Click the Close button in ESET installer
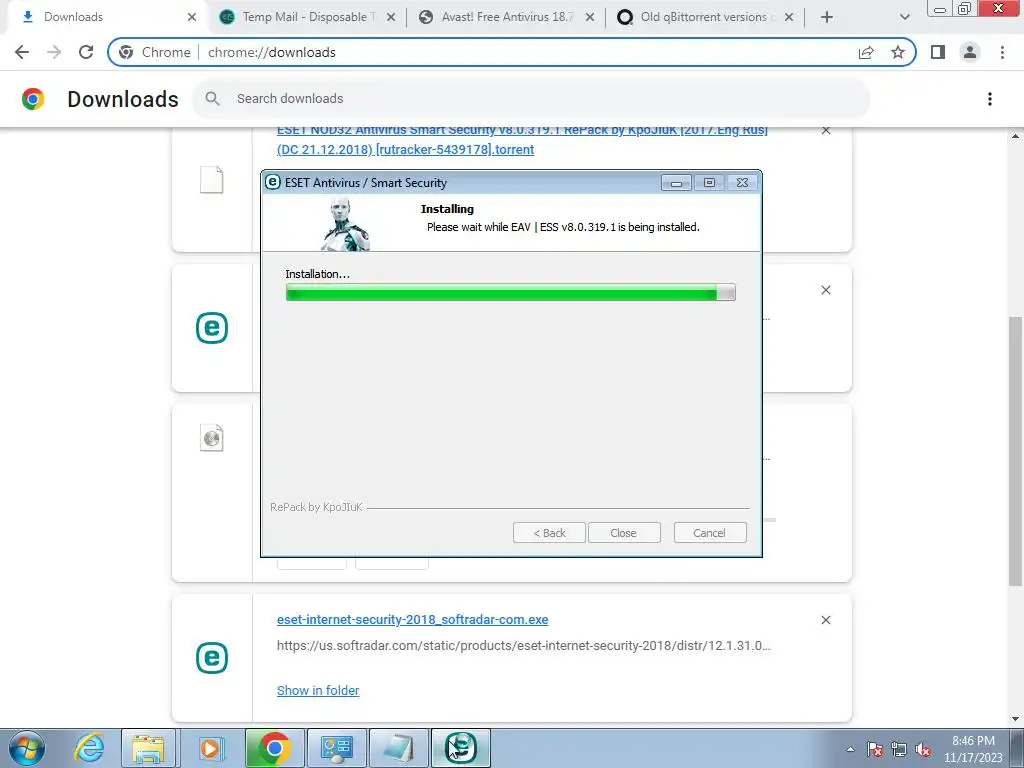This screenshot has width=1024, height=768. point(624,533)
